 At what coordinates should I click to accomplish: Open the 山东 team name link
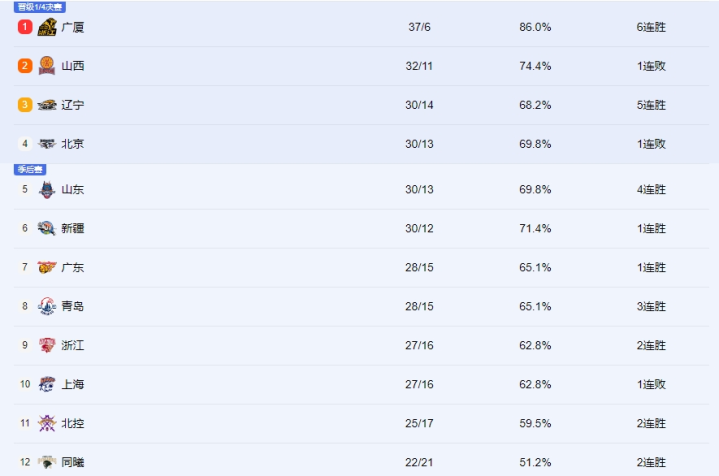(x=72, y=189)
